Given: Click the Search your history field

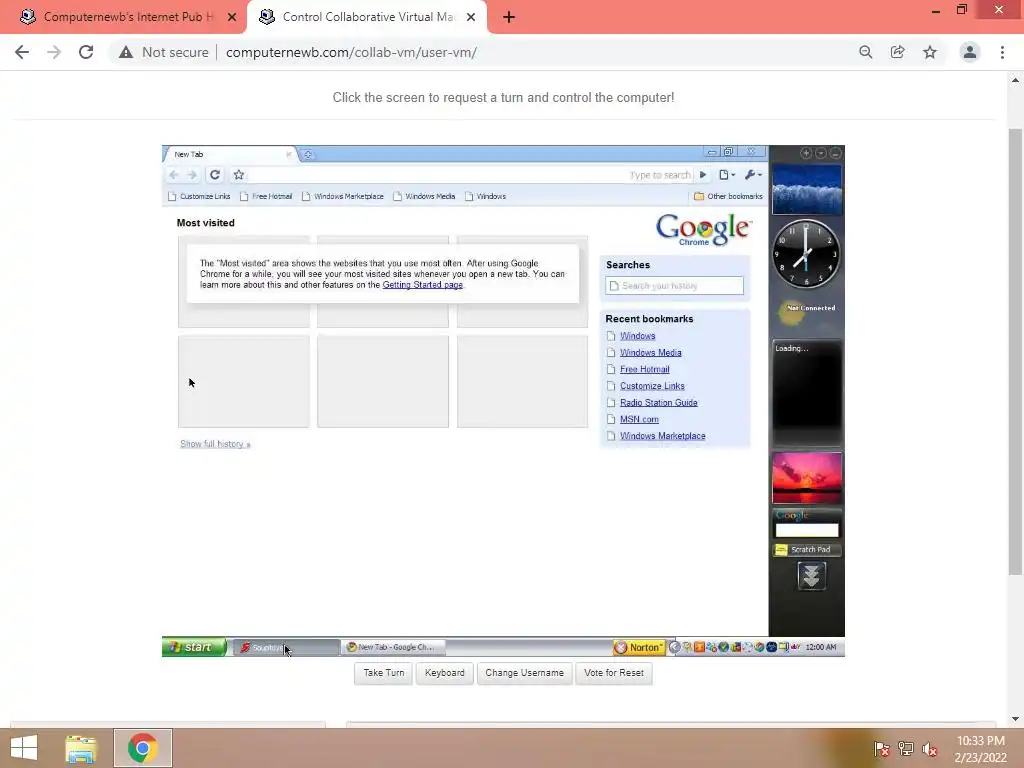Looking at the screenshot, I should point(675,285).
